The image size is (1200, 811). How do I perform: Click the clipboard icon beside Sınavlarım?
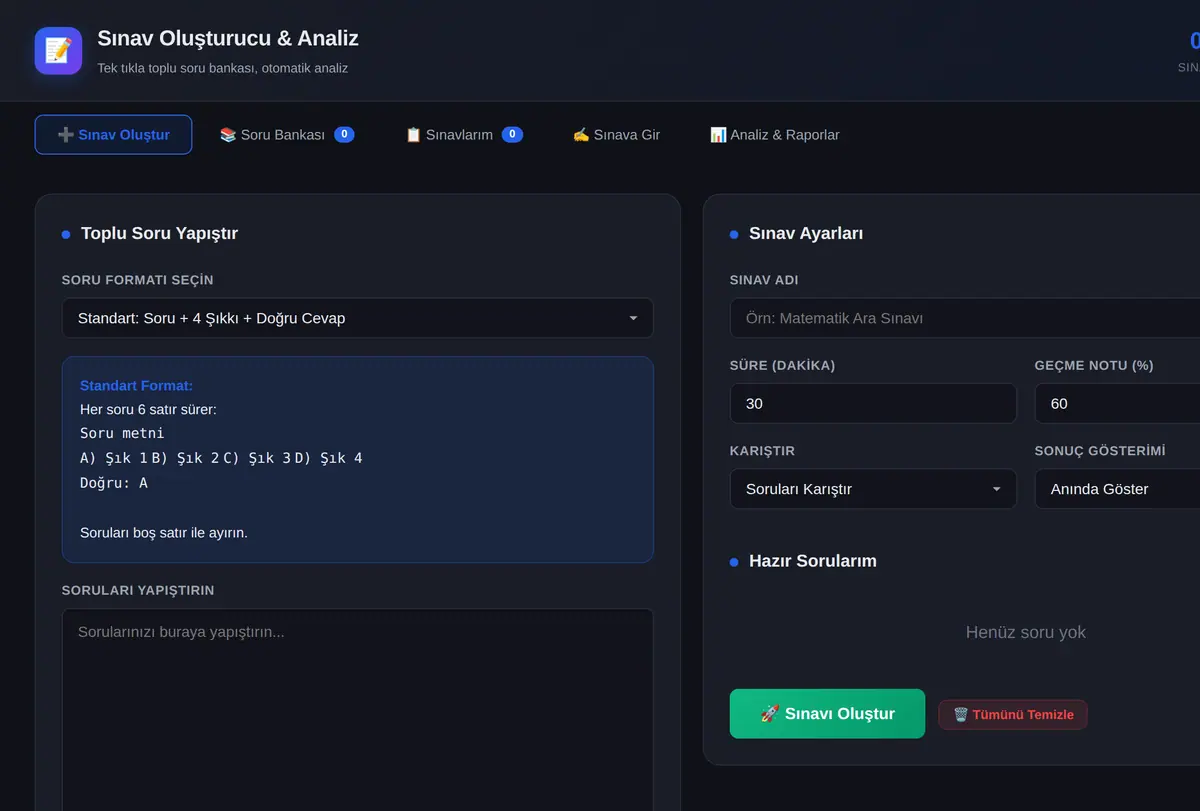[x=414, y=135]
